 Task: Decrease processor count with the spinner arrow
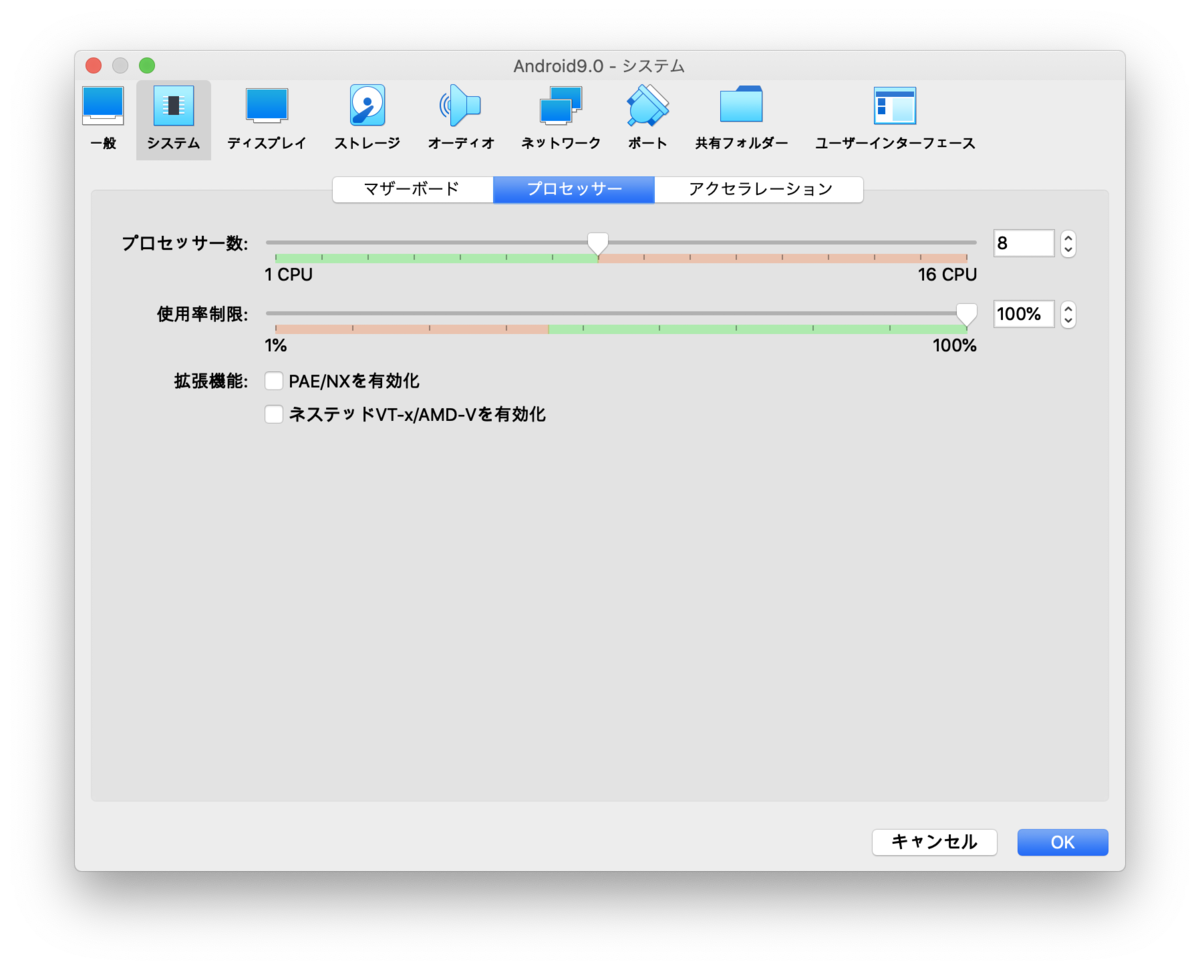1068,249
